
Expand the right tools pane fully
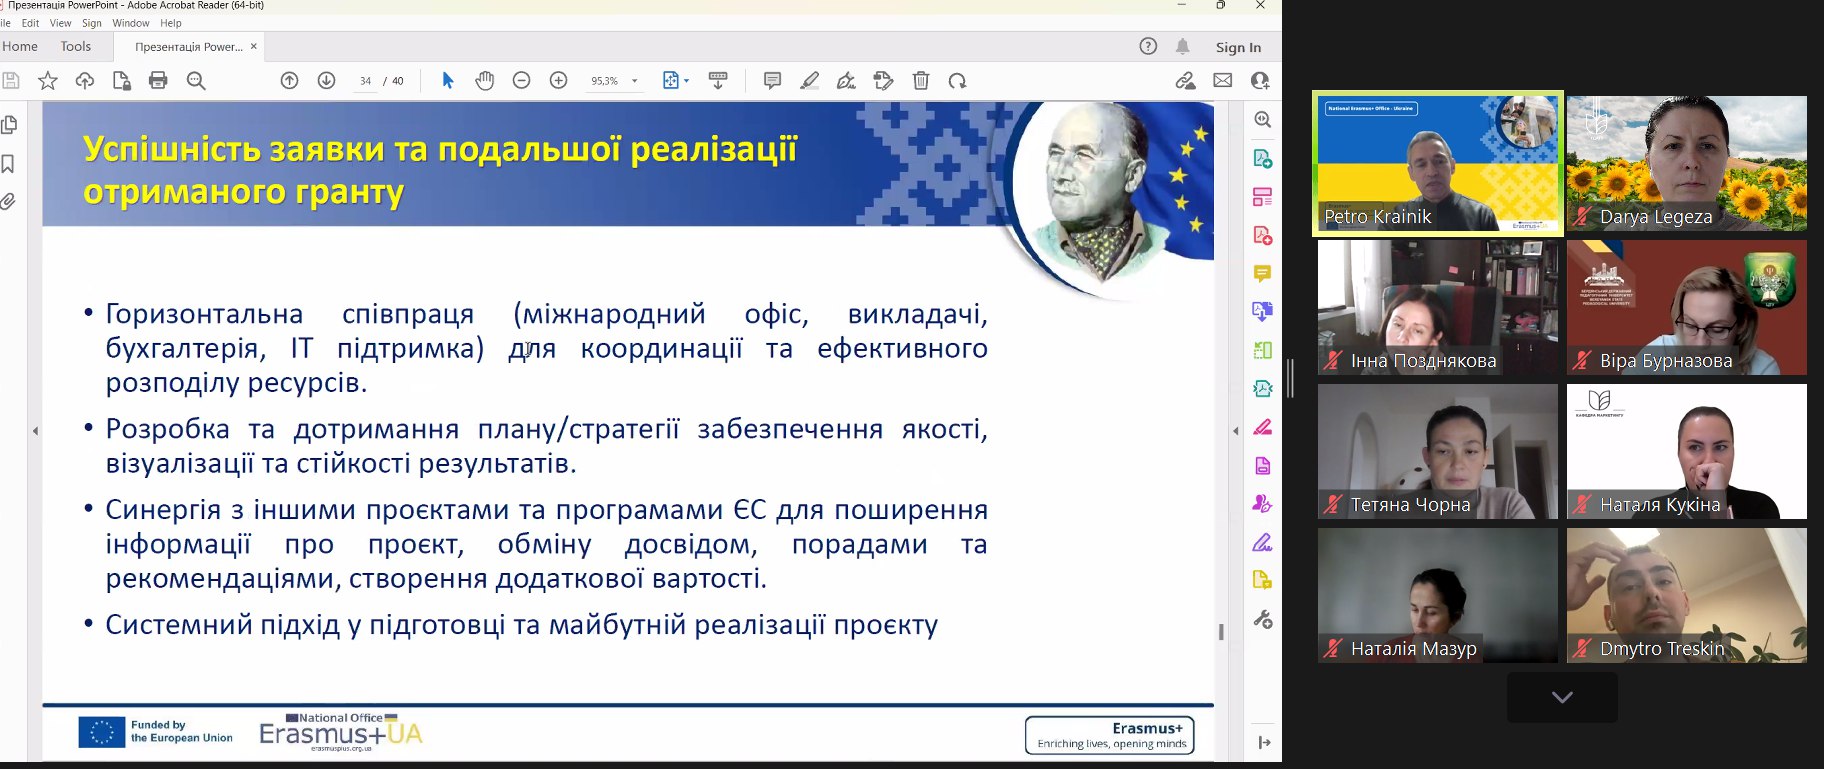[x=1264, y=742]
